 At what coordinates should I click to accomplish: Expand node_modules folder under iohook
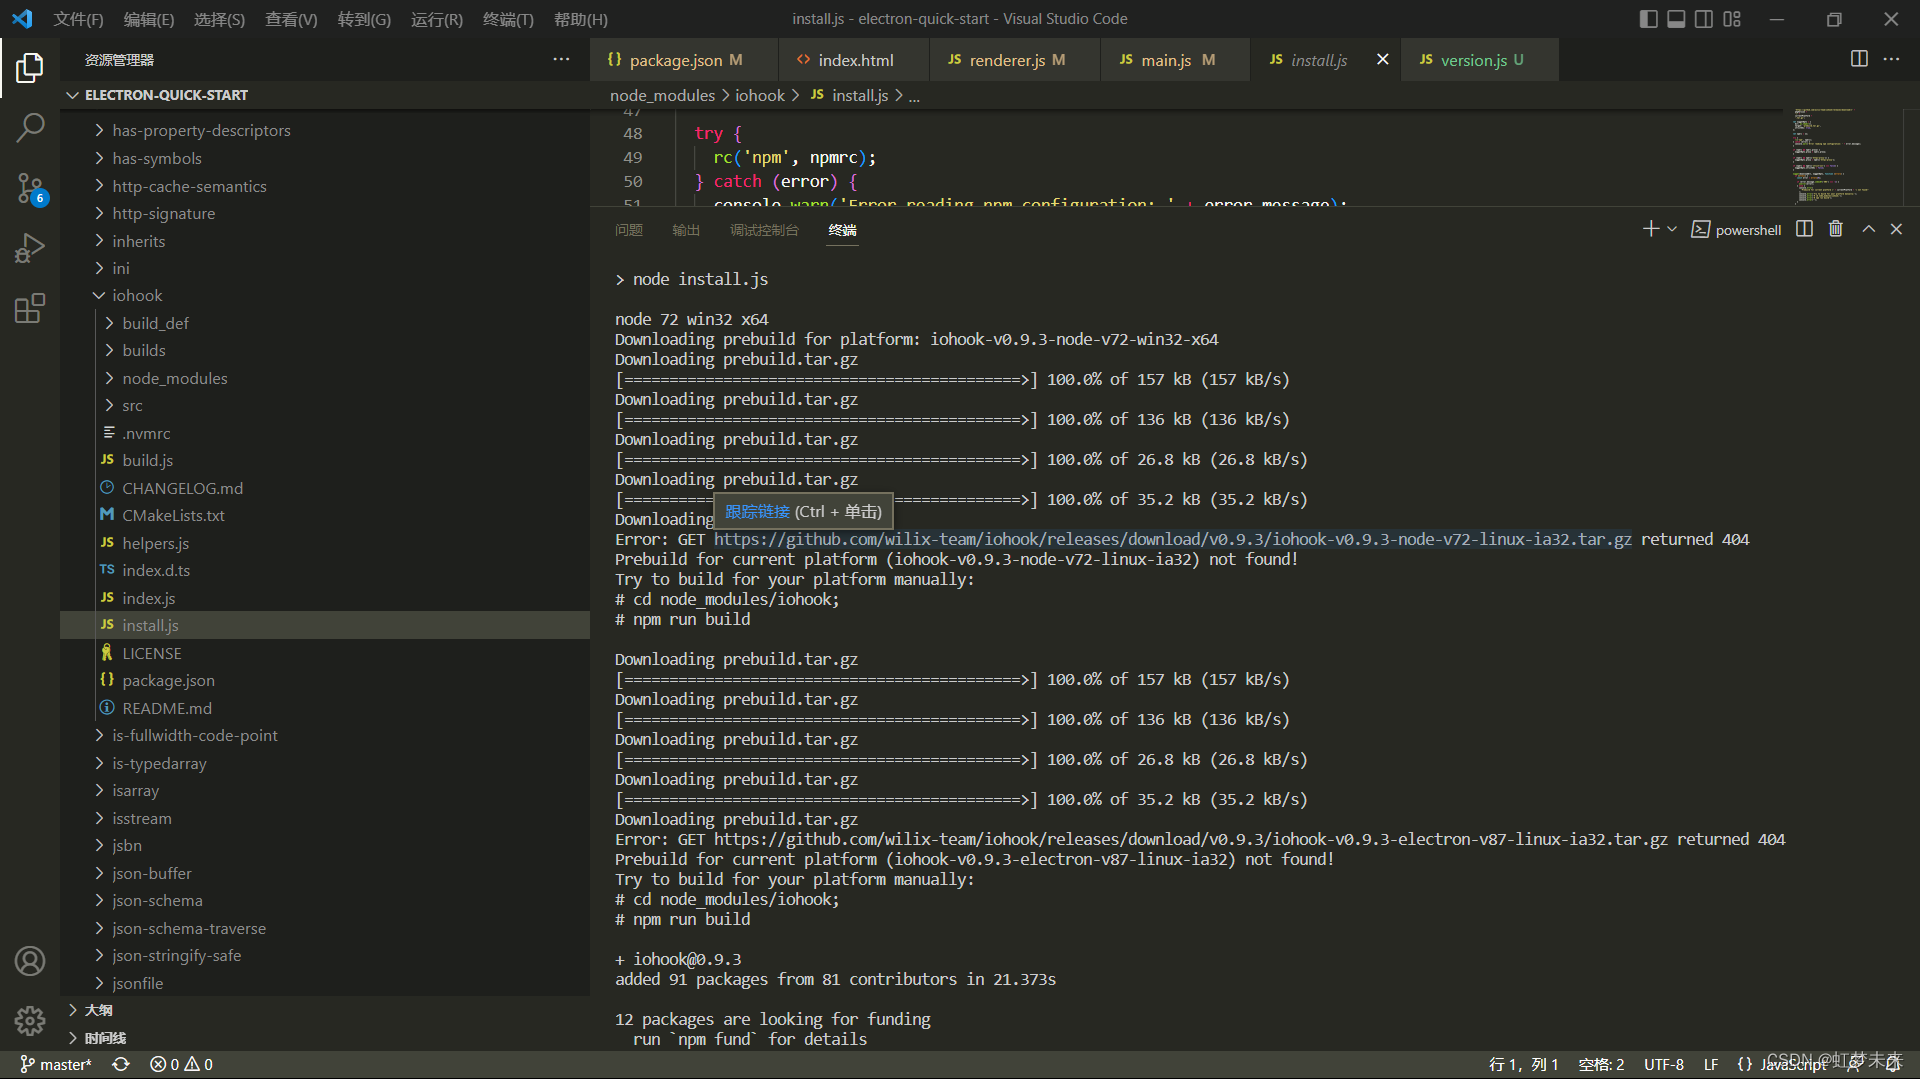[325, 378]
